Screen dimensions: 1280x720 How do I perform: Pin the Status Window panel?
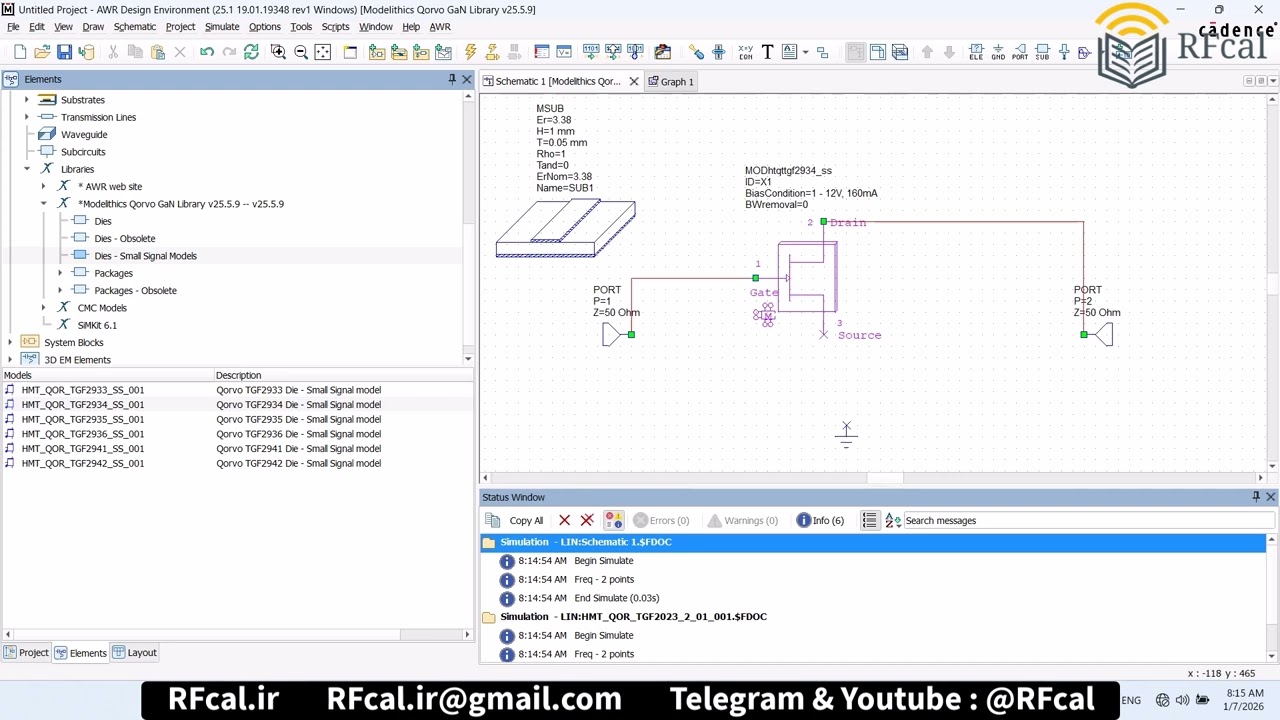1256,497
